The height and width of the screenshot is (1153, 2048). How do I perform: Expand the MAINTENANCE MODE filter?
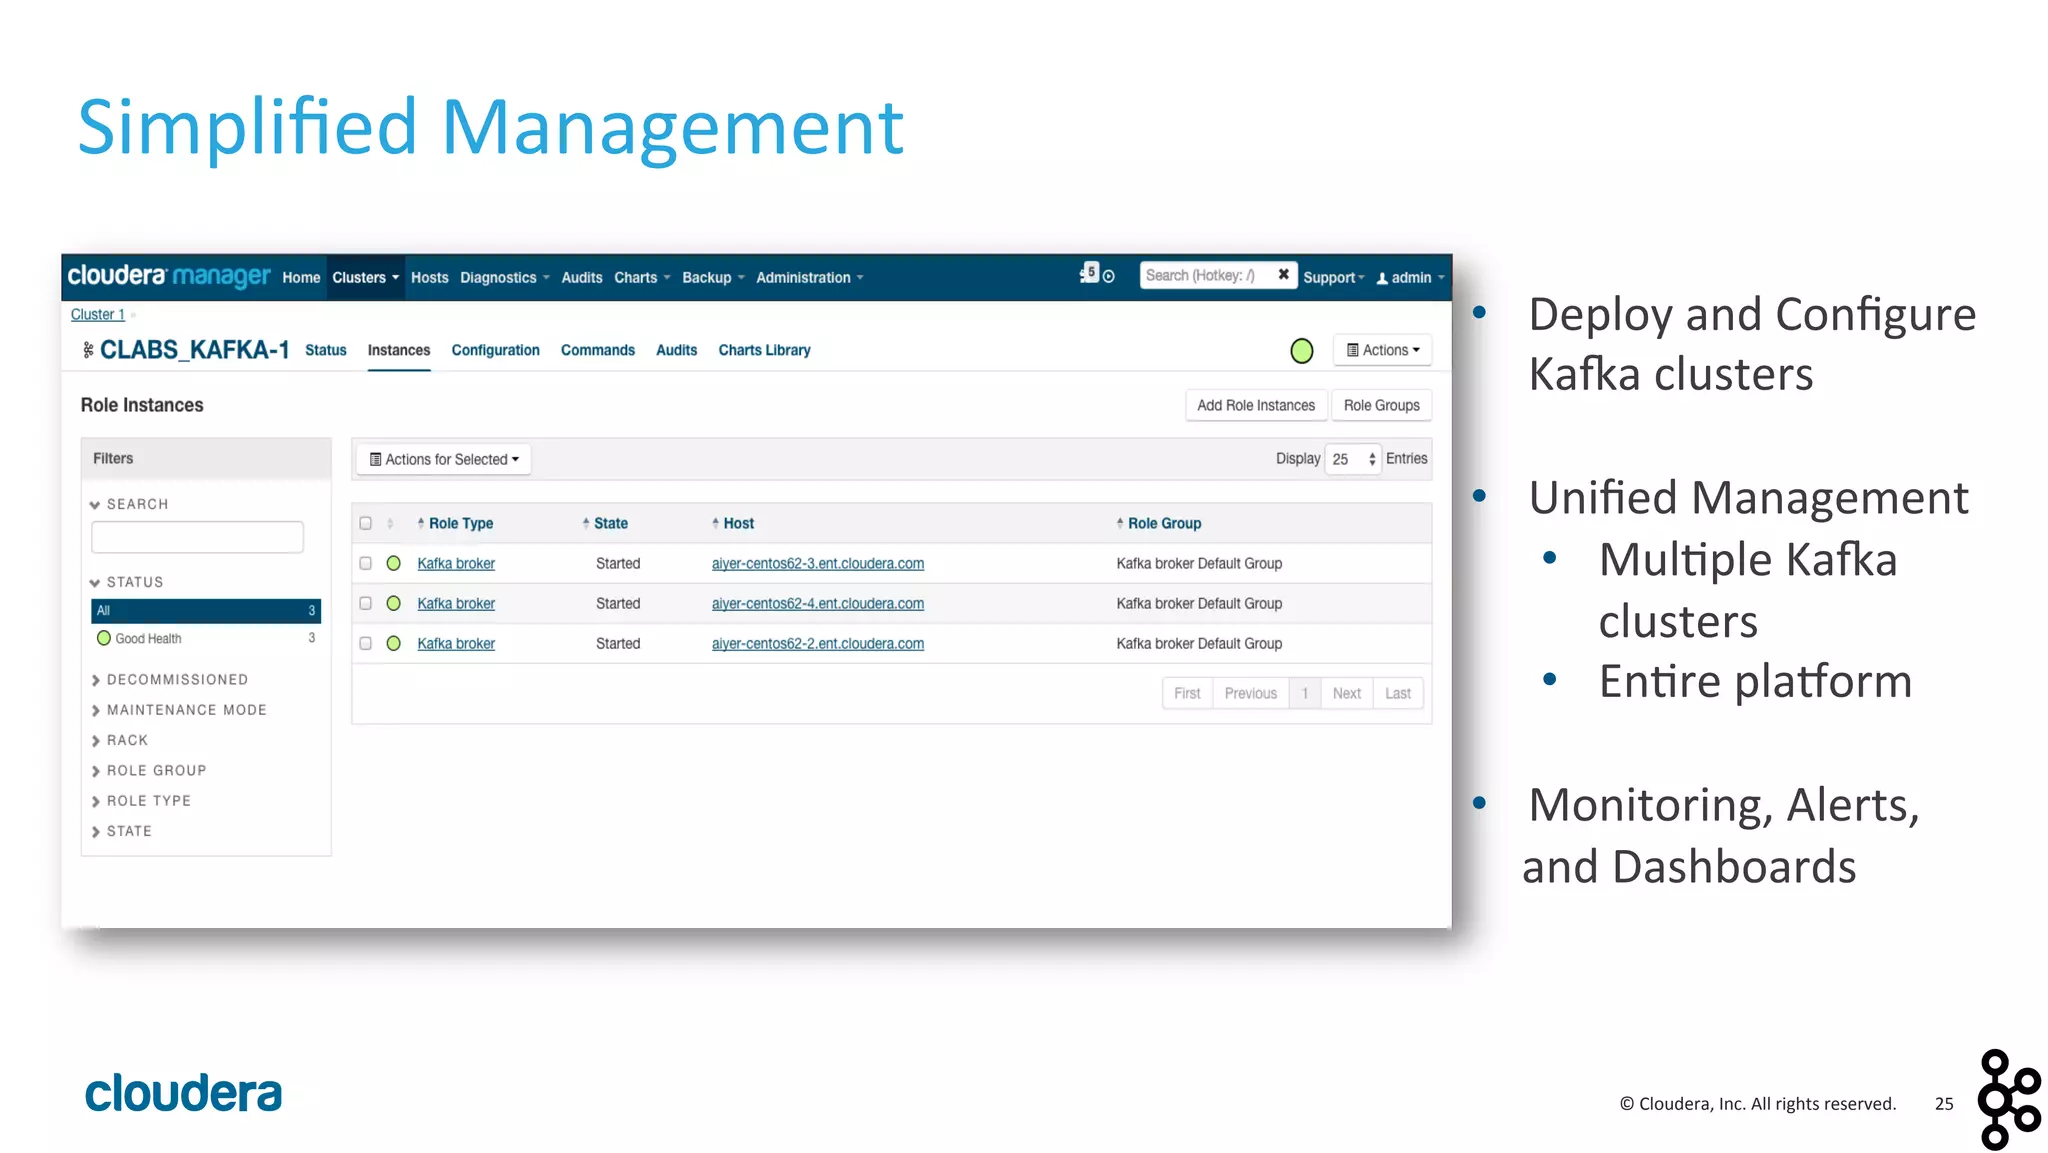pyautogui.click(x=179, y=710)
